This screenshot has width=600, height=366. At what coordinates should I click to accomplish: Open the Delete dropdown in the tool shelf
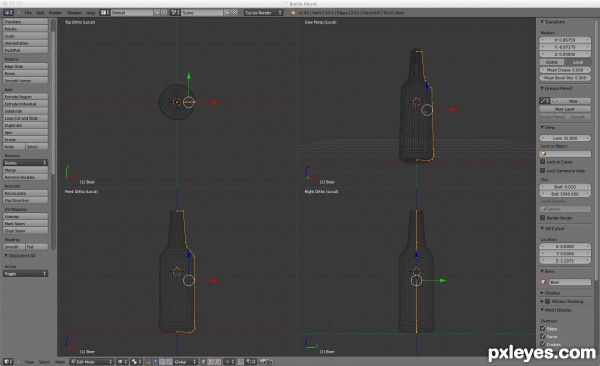(x=25, y=163)
